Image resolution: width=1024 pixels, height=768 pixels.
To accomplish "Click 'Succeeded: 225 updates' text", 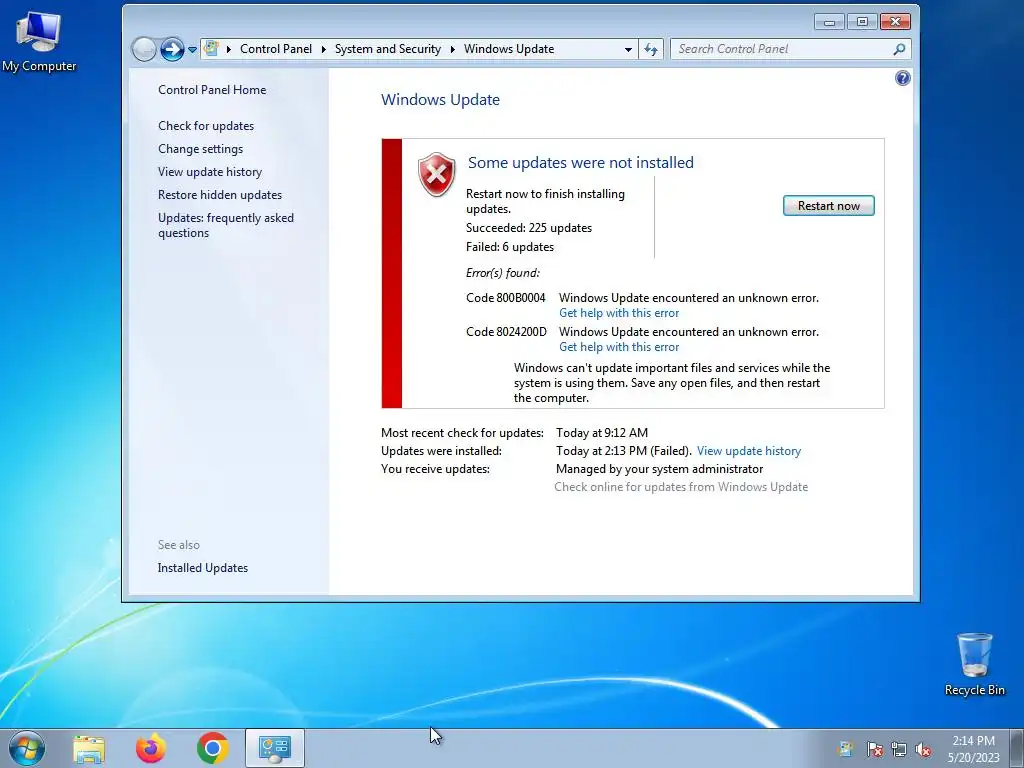I will (529, 228).
